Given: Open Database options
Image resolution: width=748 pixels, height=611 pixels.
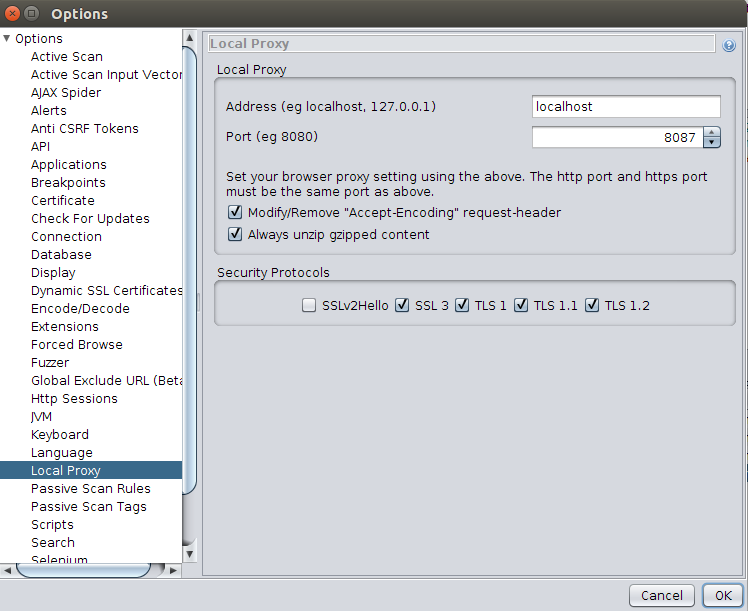Looking at the screenshot, I should [x=61, y=254].
